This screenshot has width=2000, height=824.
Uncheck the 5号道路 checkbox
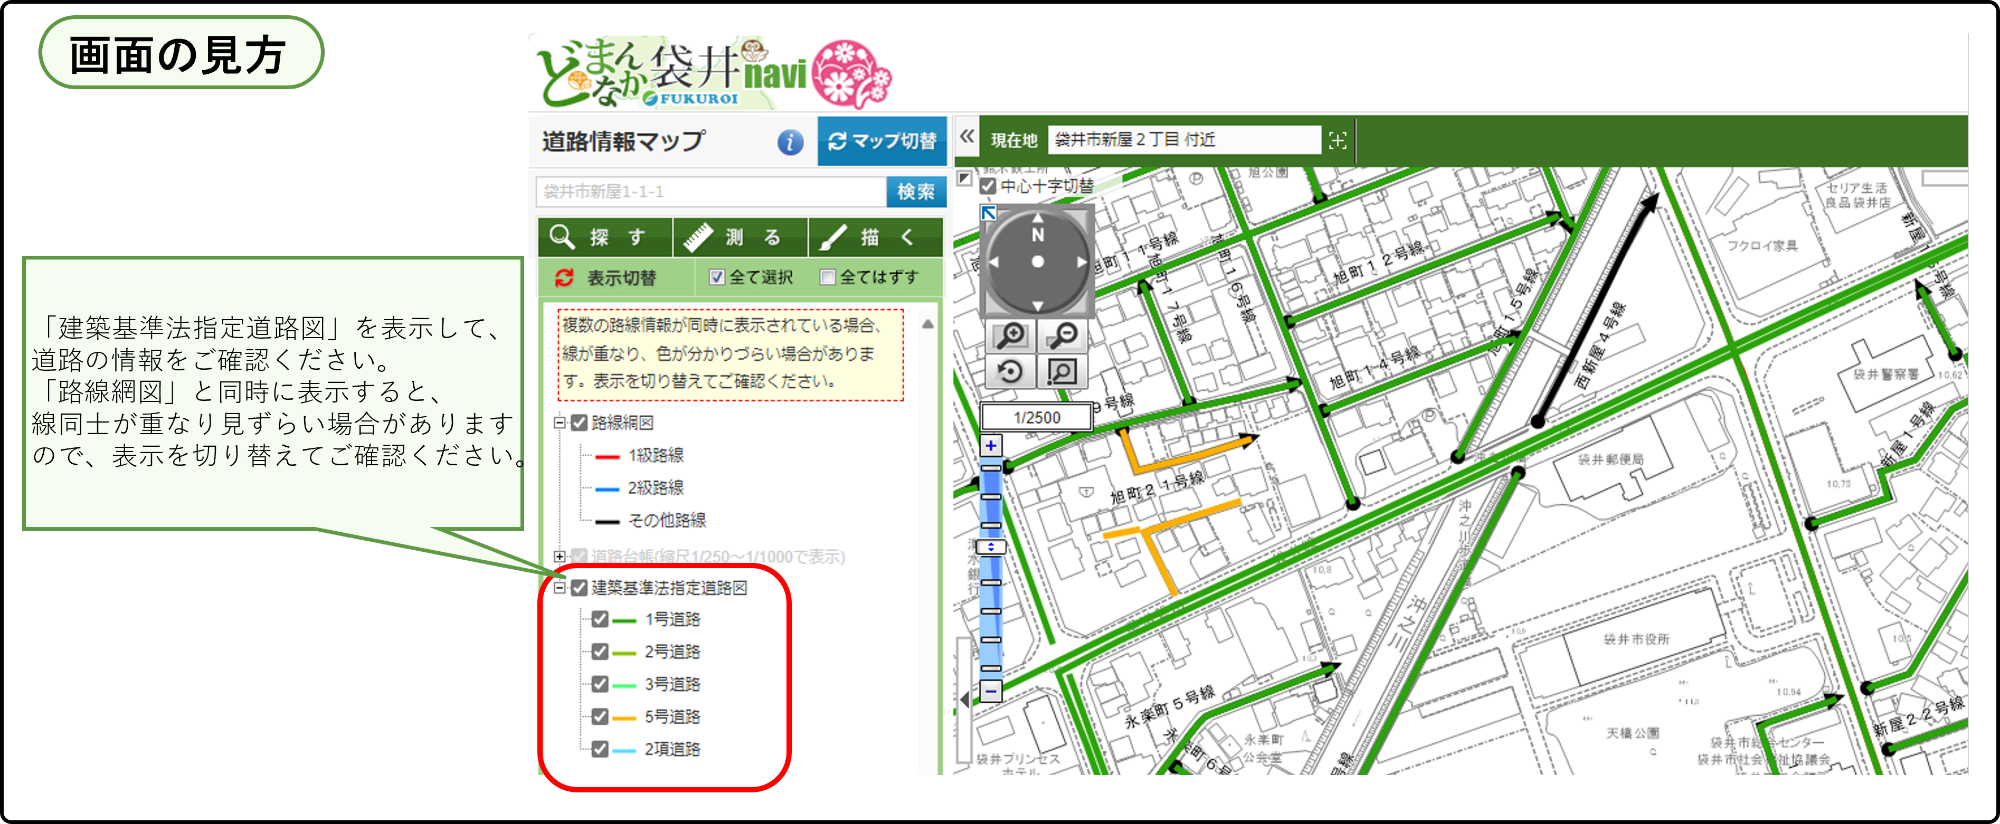pyautogui.click(x=600, y=717)
